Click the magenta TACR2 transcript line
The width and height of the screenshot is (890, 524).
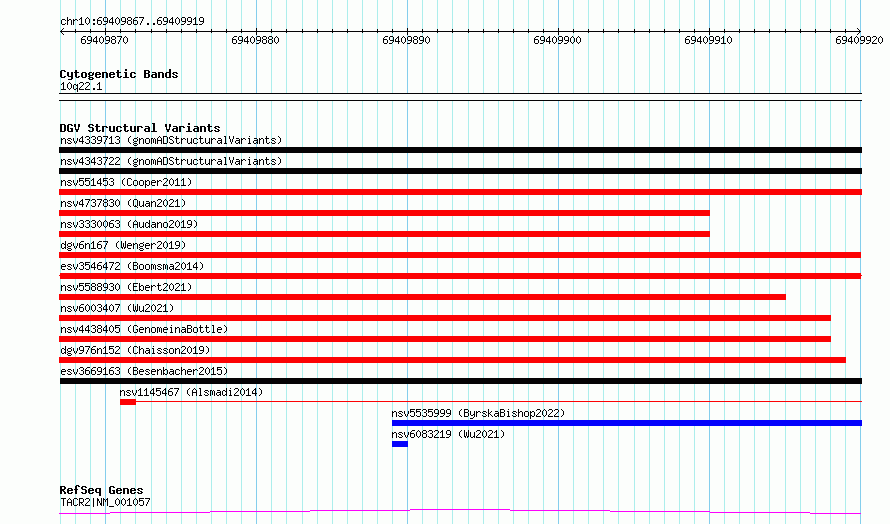460,512
